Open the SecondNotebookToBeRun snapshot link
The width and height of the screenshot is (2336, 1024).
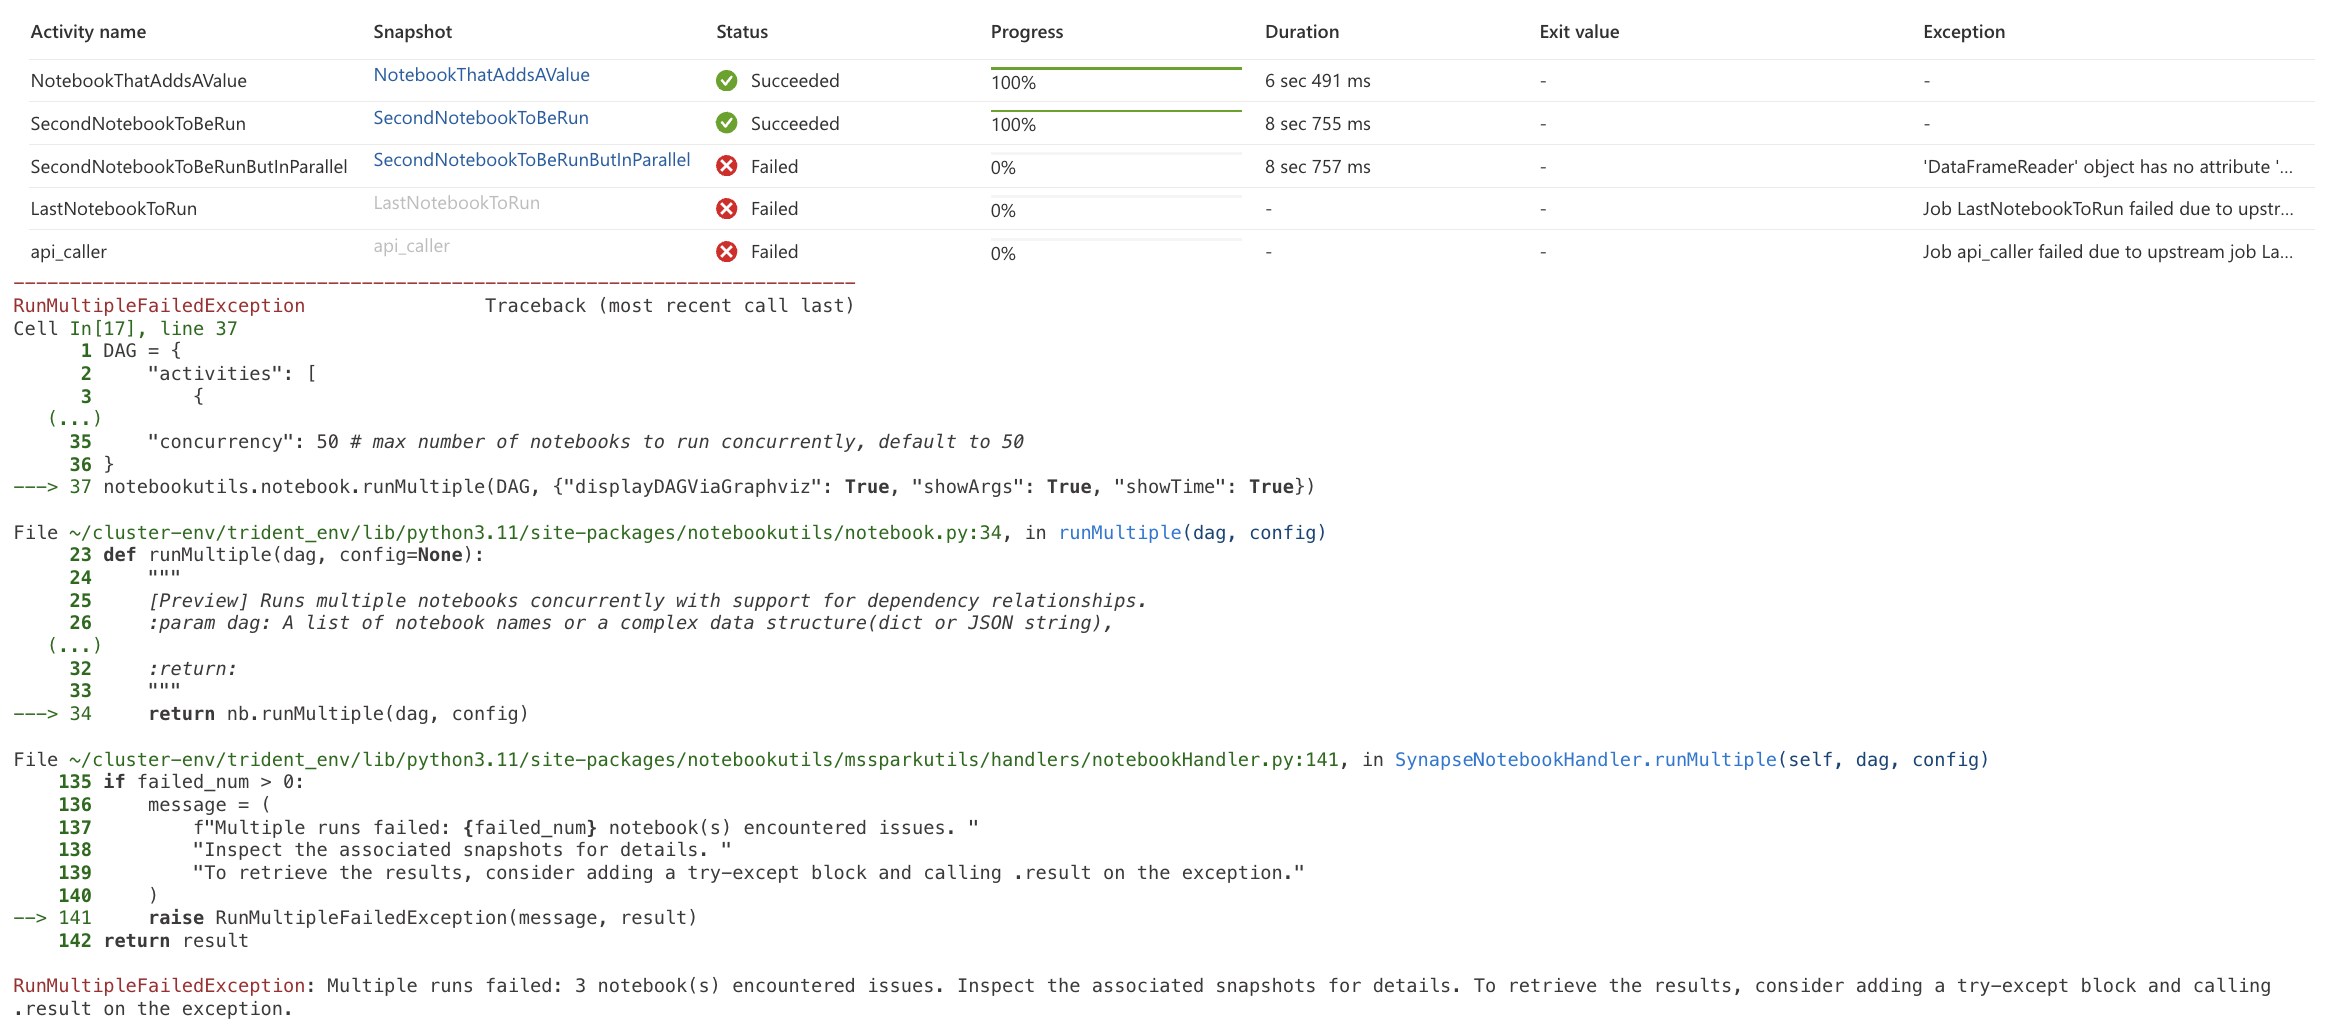480,118
